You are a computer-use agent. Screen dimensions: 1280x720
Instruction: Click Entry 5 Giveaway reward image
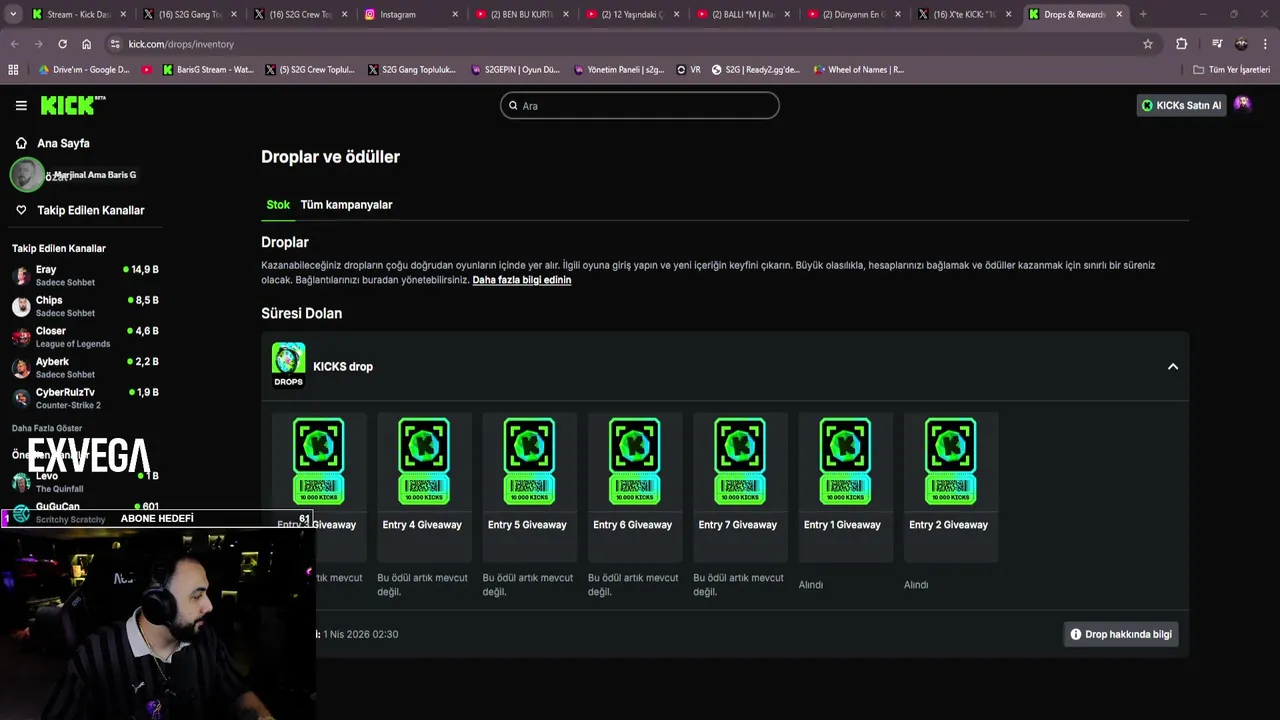[x=529, y=461]
